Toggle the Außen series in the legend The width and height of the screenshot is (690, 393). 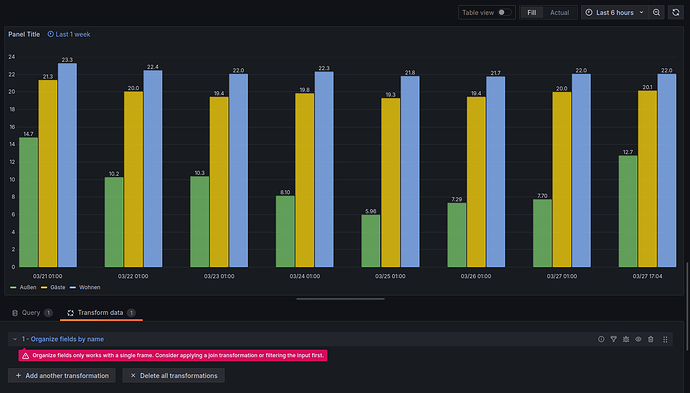click(x=28, y=287)
